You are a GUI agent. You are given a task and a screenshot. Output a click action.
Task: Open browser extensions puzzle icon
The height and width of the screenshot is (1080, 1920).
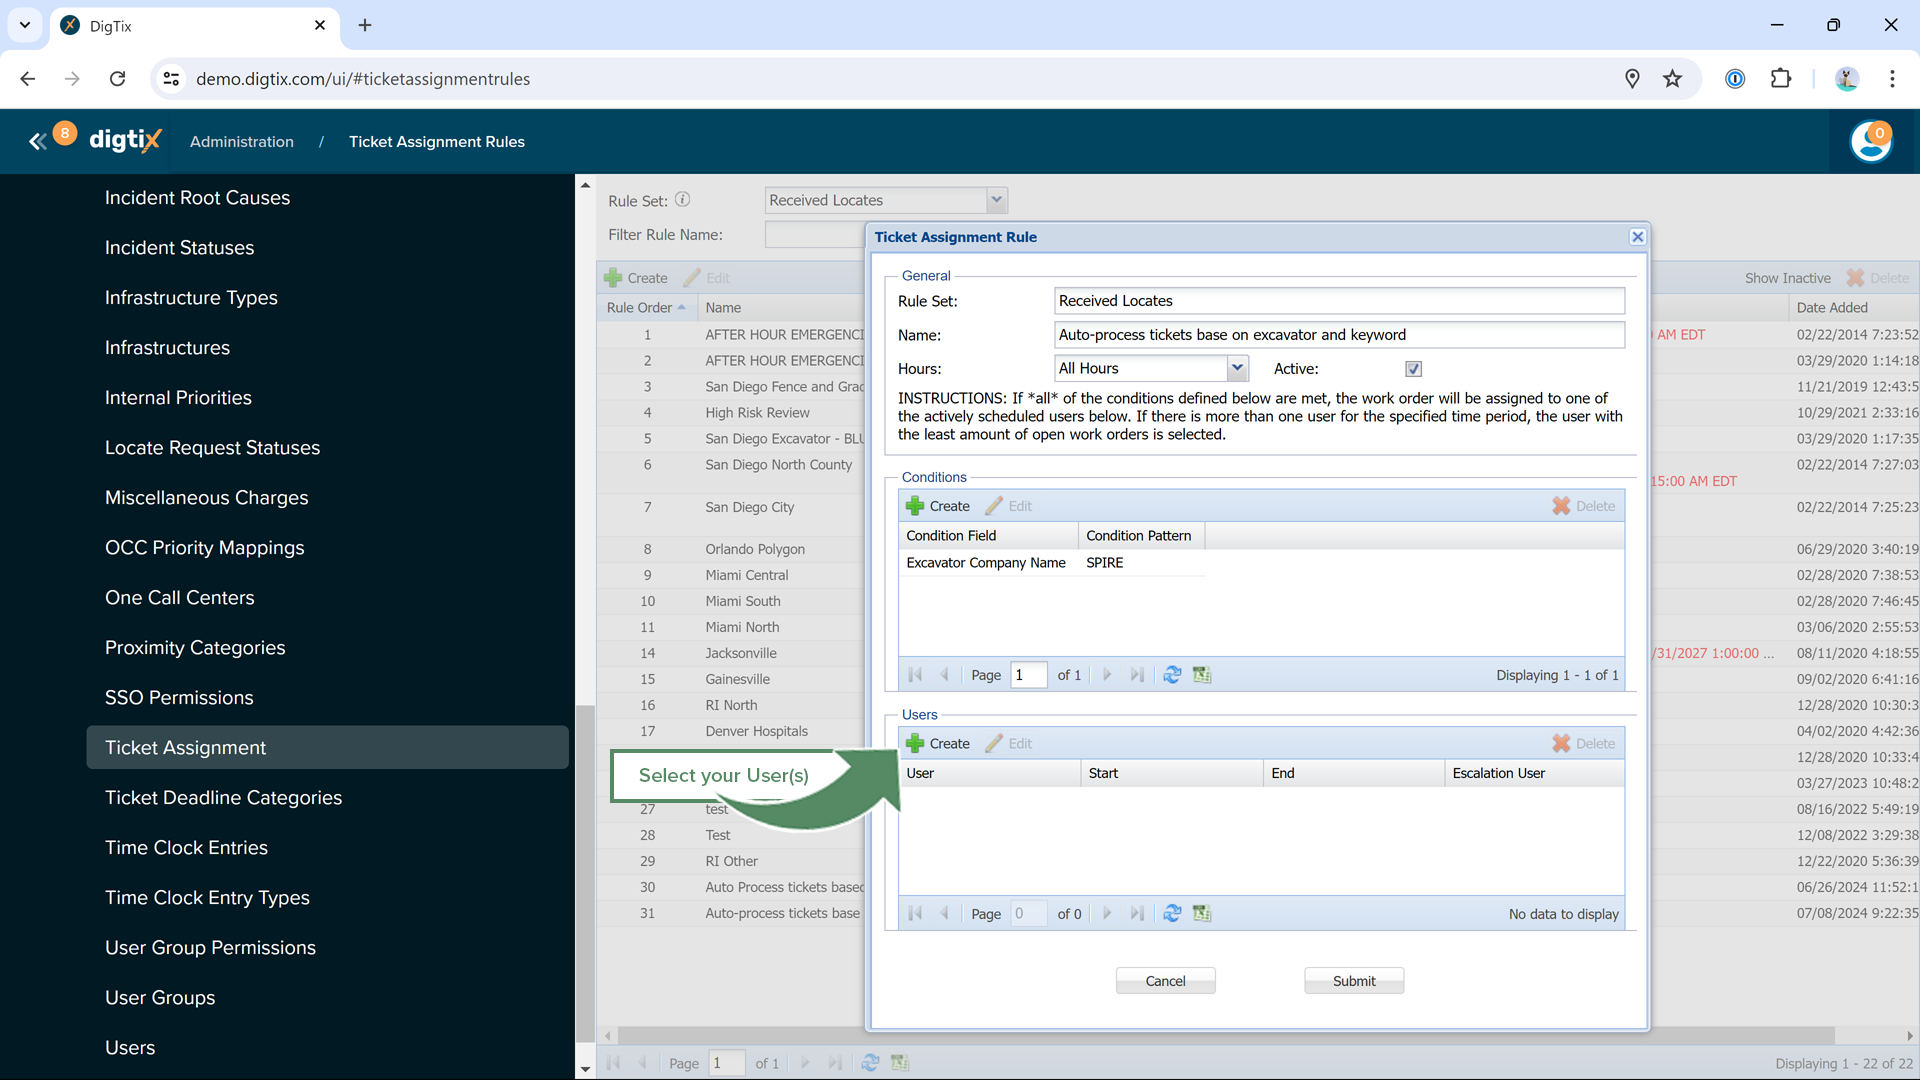1780,79
